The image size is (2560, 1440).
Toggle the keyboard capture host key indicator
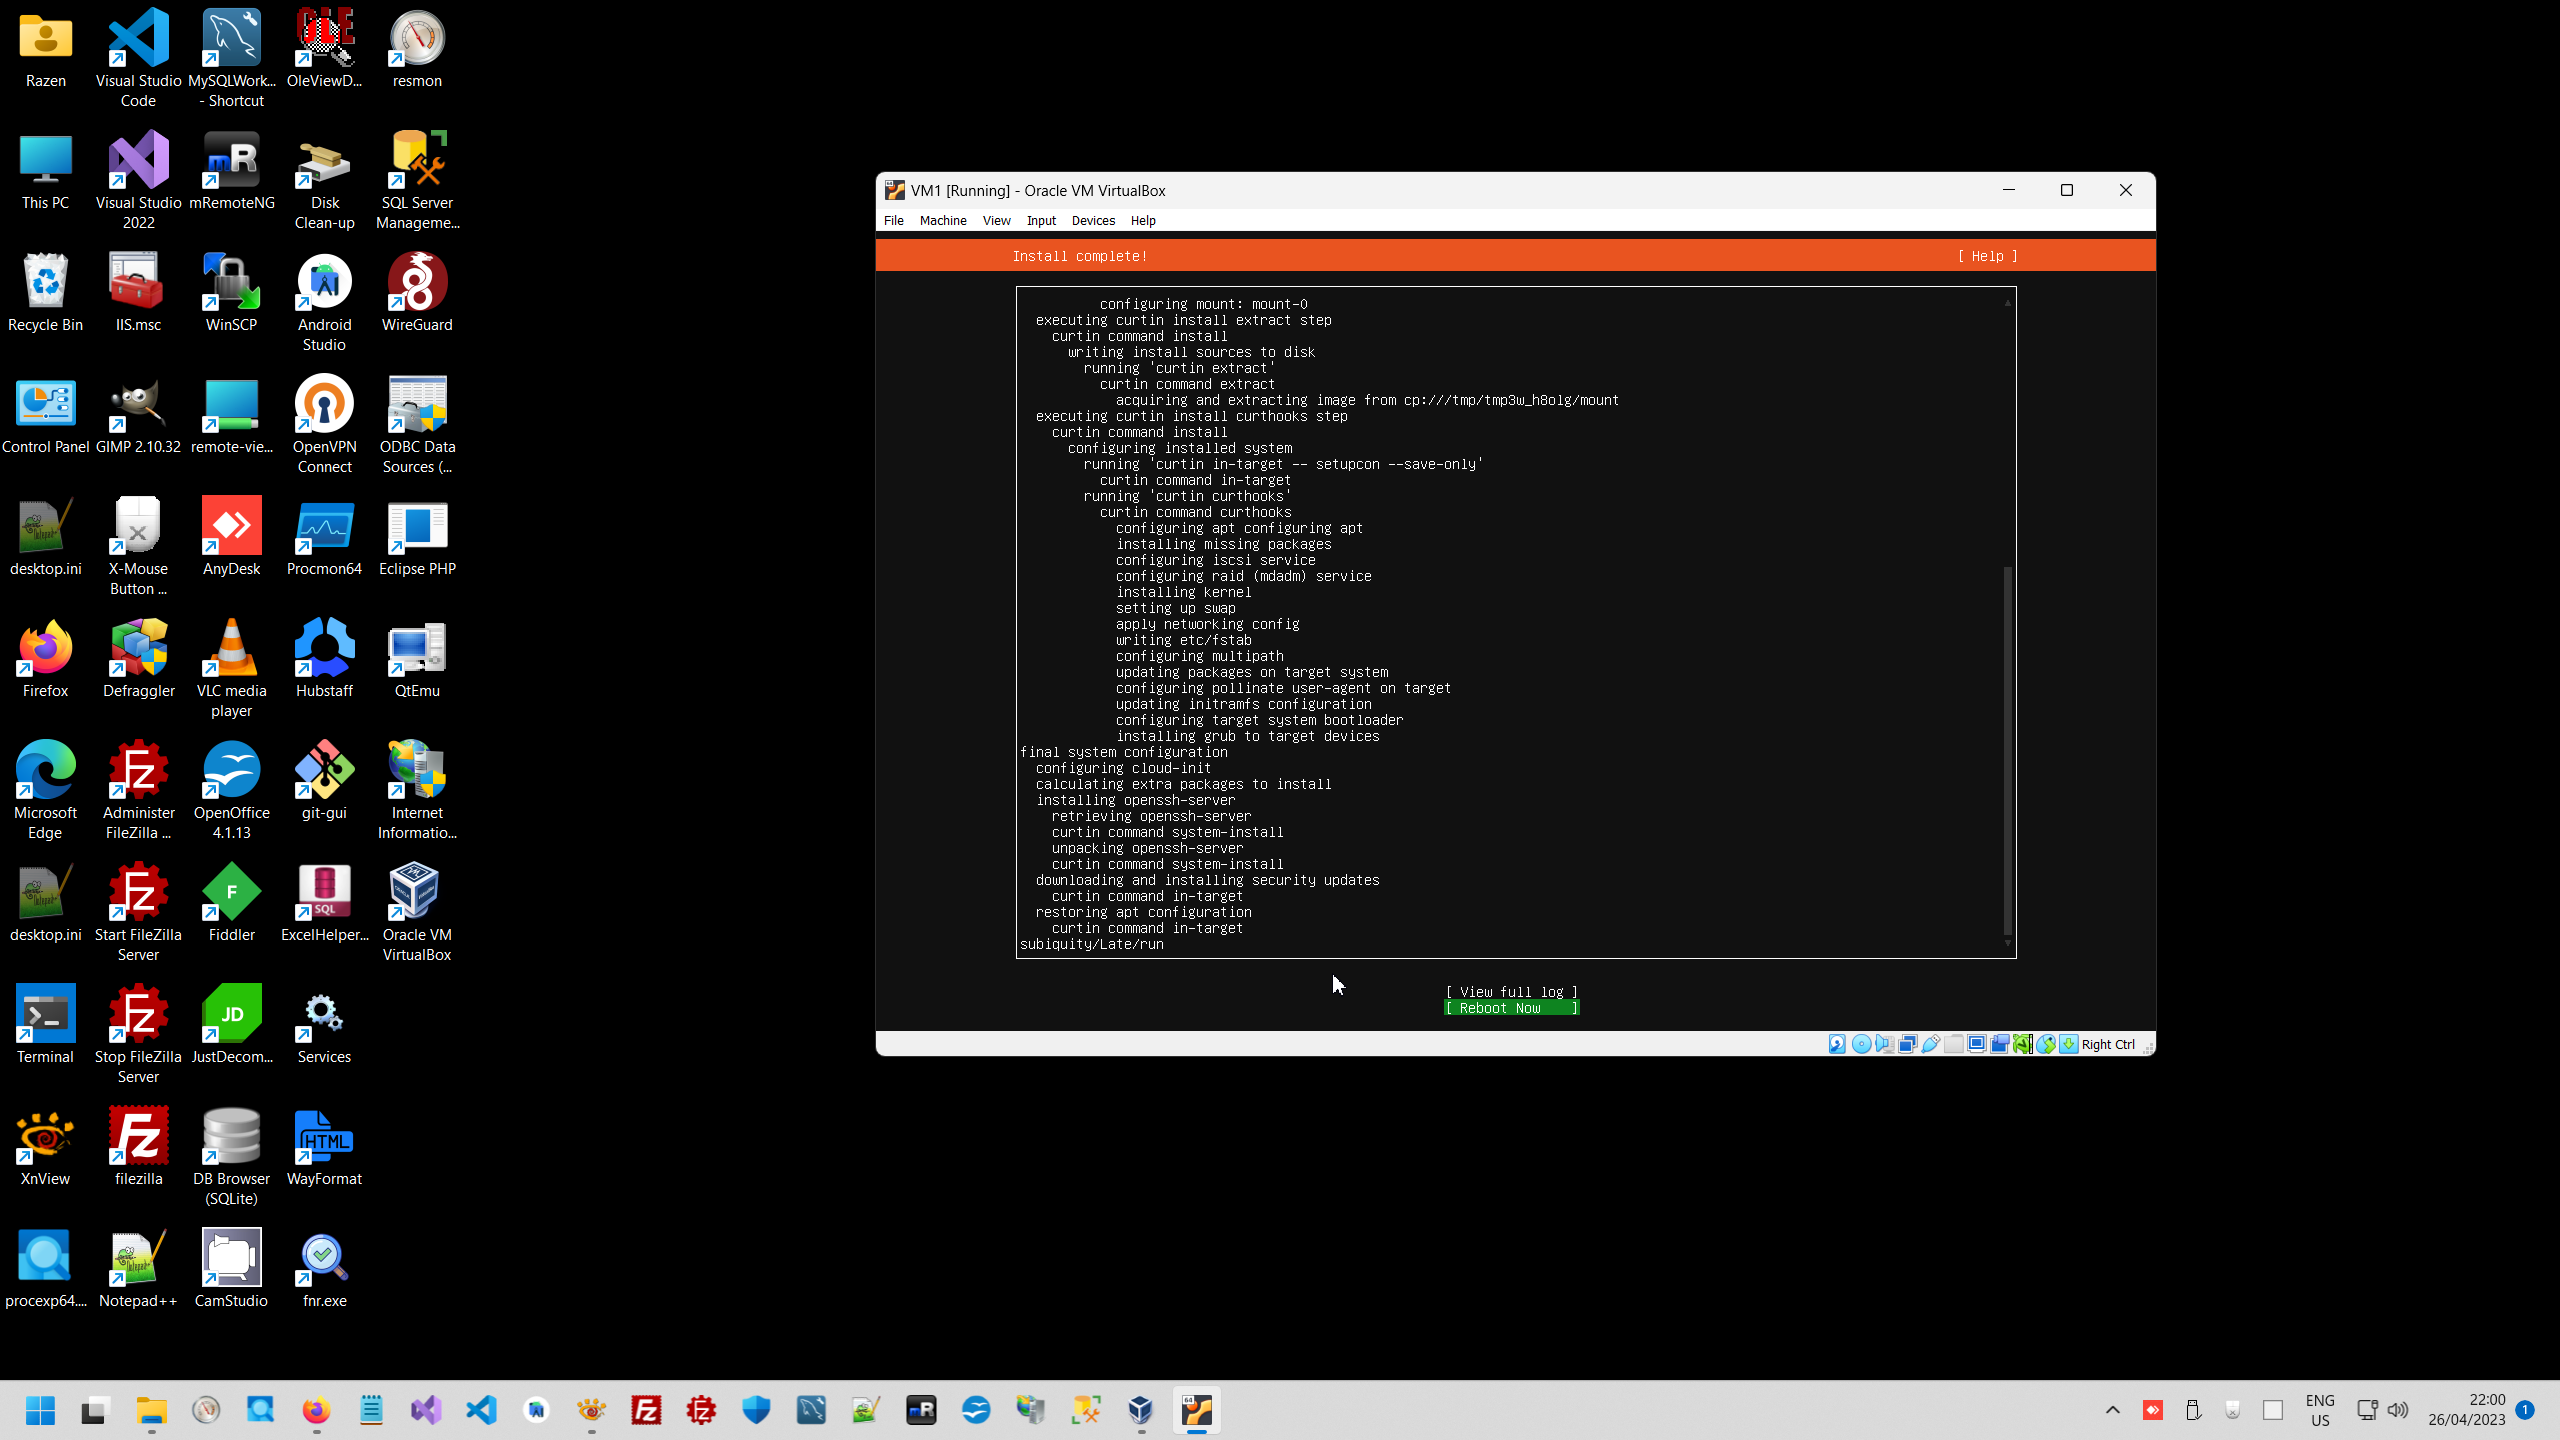click(x=2069, y=1044)
